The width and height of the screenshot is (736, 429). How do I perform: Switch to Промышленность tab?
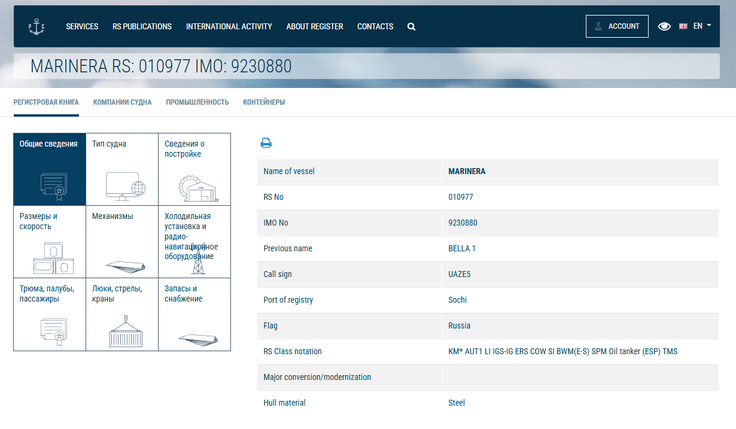(x=197, y=102)
